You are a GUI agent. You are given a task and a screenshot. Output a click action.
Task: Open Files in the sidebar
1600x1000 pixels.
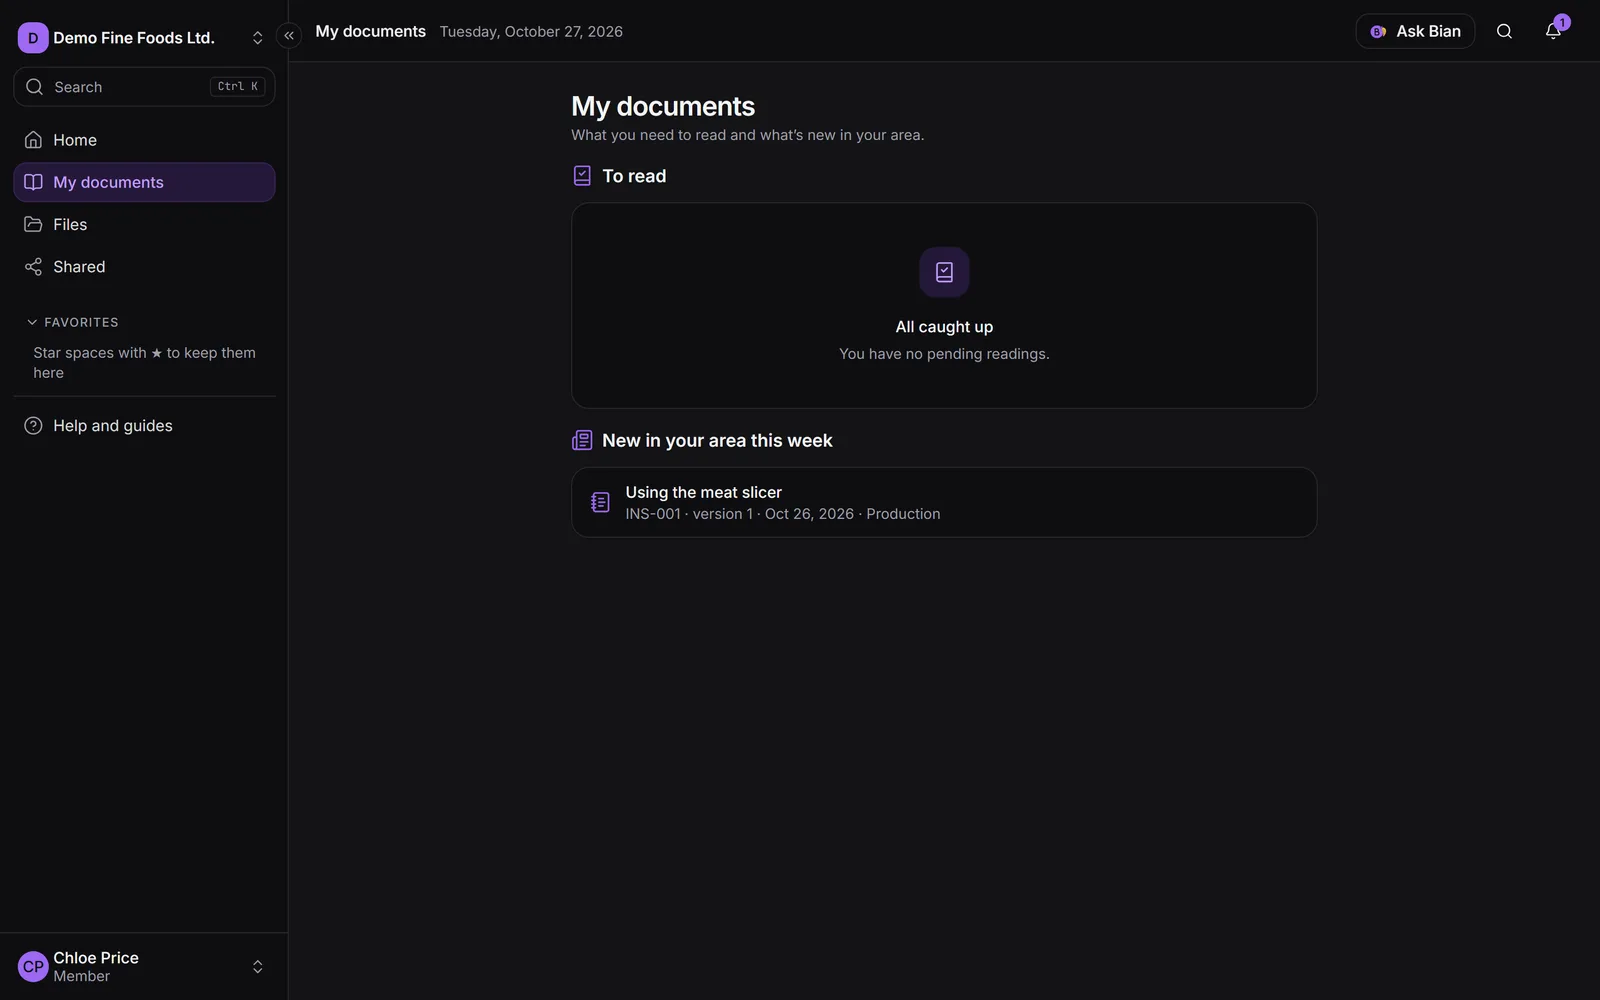click(x=144, y=224)
